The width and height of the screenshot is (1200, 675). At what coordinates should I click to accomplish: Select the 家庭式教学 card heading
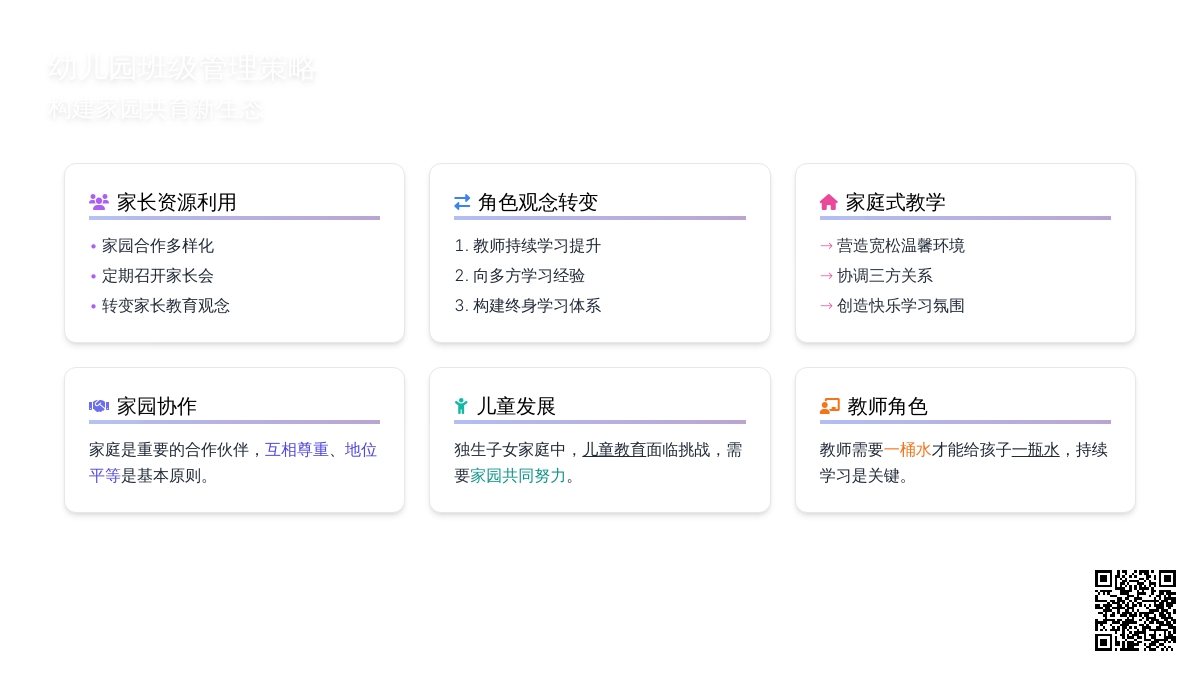896,202
